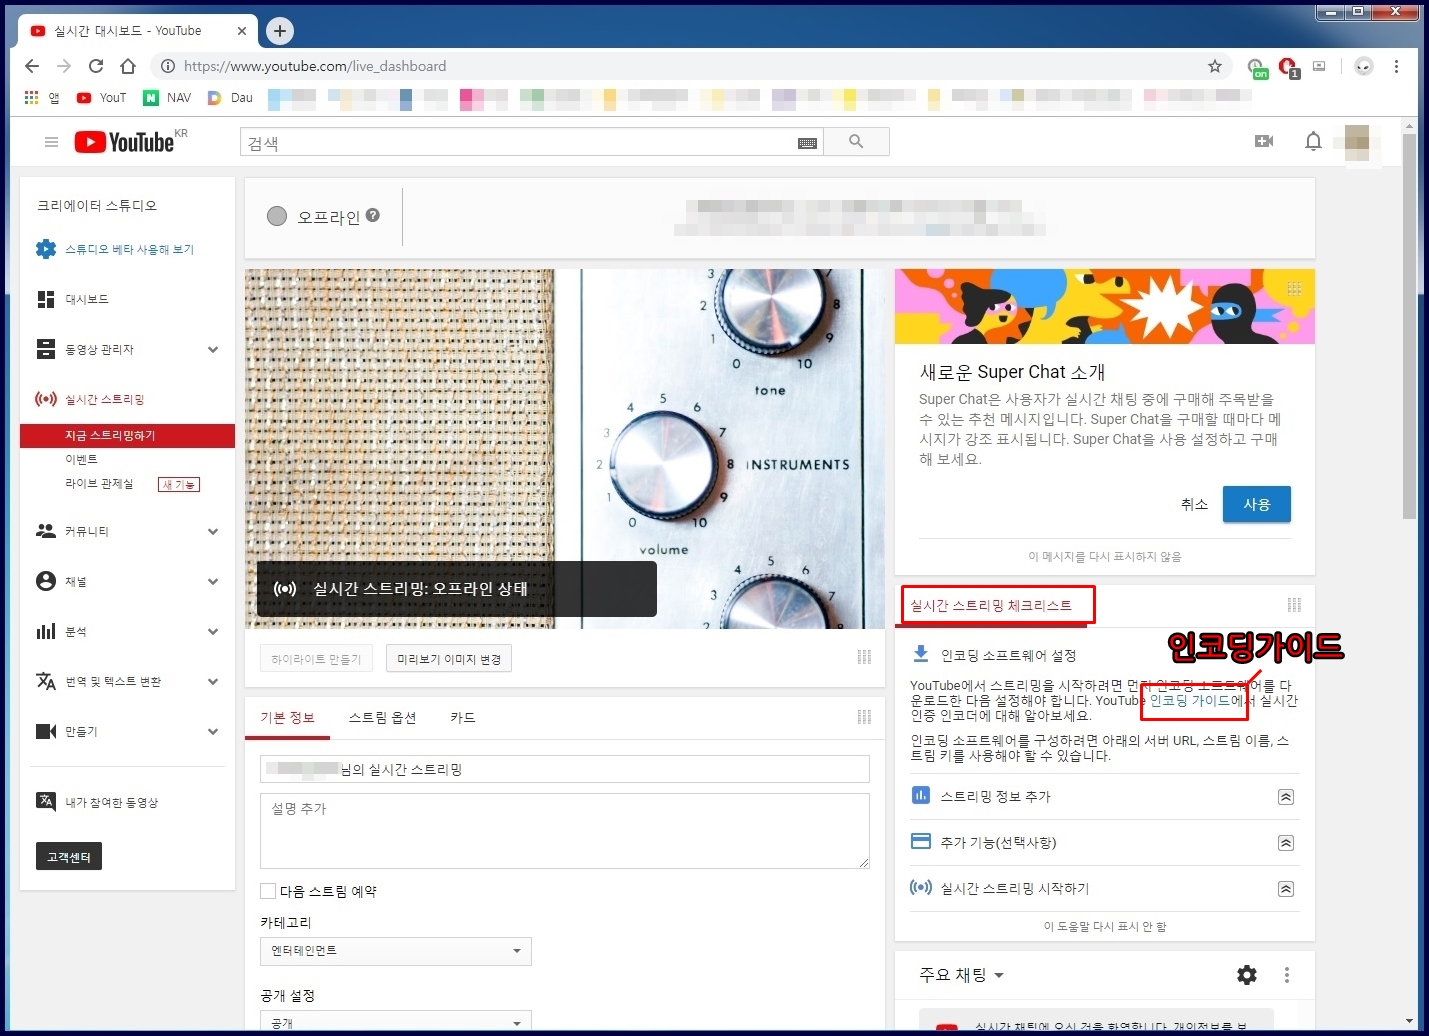Switch to the 카드 tab

tap(463, 717)
